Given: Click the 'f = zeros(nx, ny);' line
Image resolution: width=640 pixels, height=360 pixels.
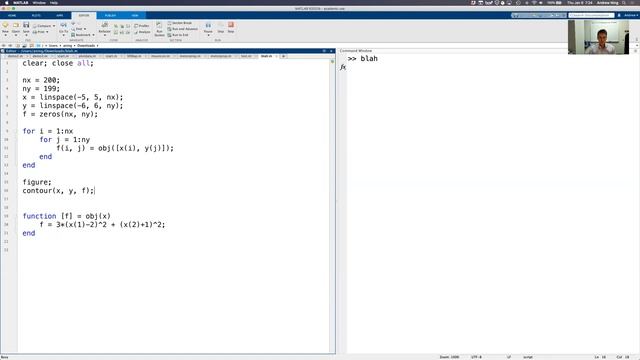Looking at the screenshot, I should click(x=60, y=114).
